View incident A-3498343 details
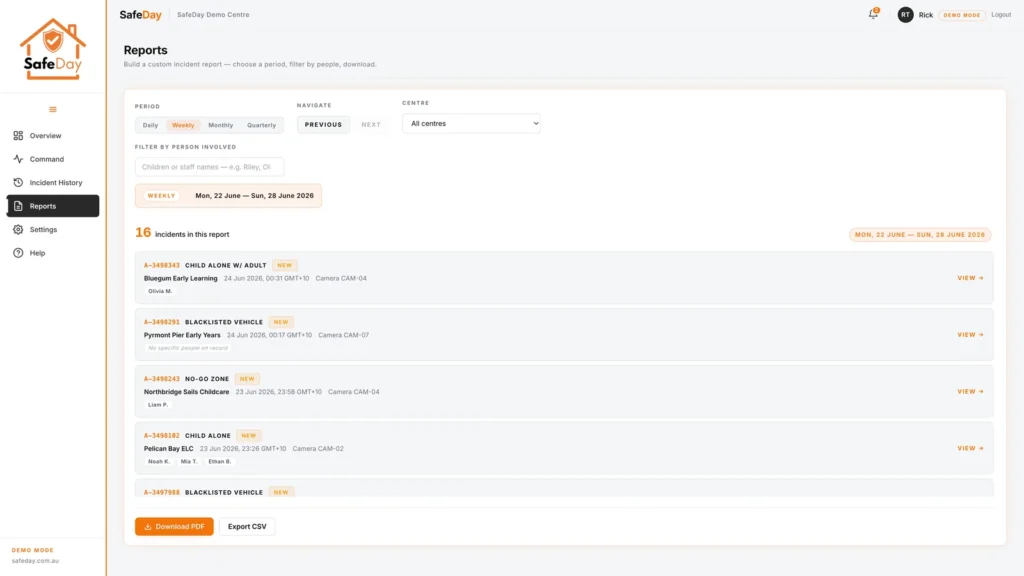This screenshot has width=1024, height=576. pos(970,278)
